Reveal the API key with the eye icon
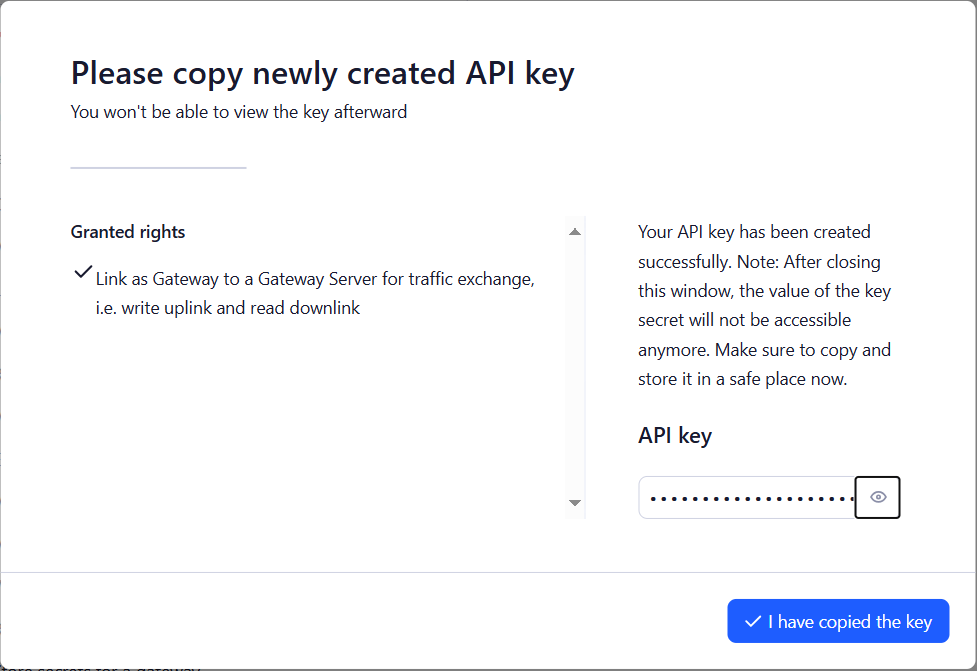Viewport: 977px width, 671px height. click(x=877, y=497)
